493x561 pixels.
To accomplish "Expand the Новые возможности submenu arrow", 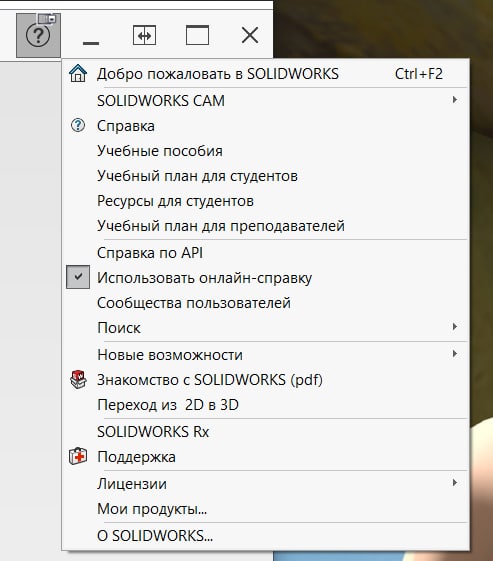I will click(455, 354).
